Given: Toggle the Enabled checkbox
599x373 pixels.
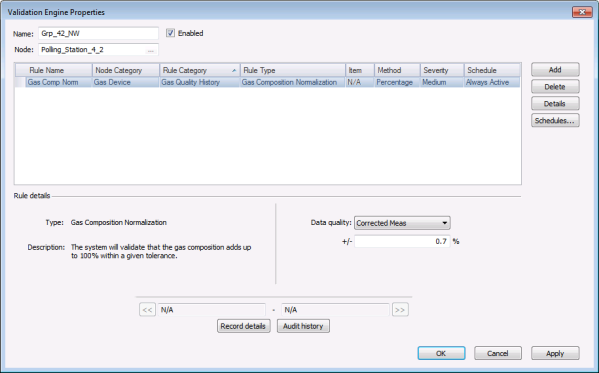Looking at the screenshot, I should [170, 33].
